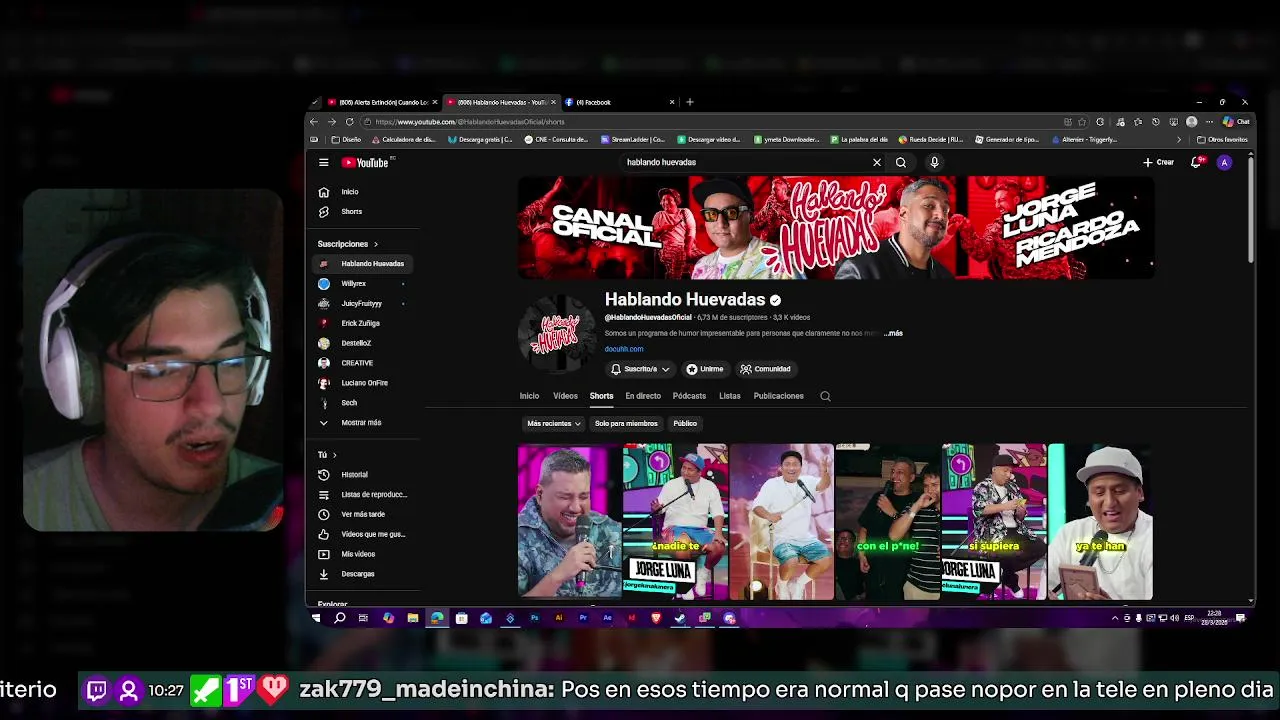Activate voice search microphone
Viewport: 1280px width, 720px height.
click(x=934, y=162)
